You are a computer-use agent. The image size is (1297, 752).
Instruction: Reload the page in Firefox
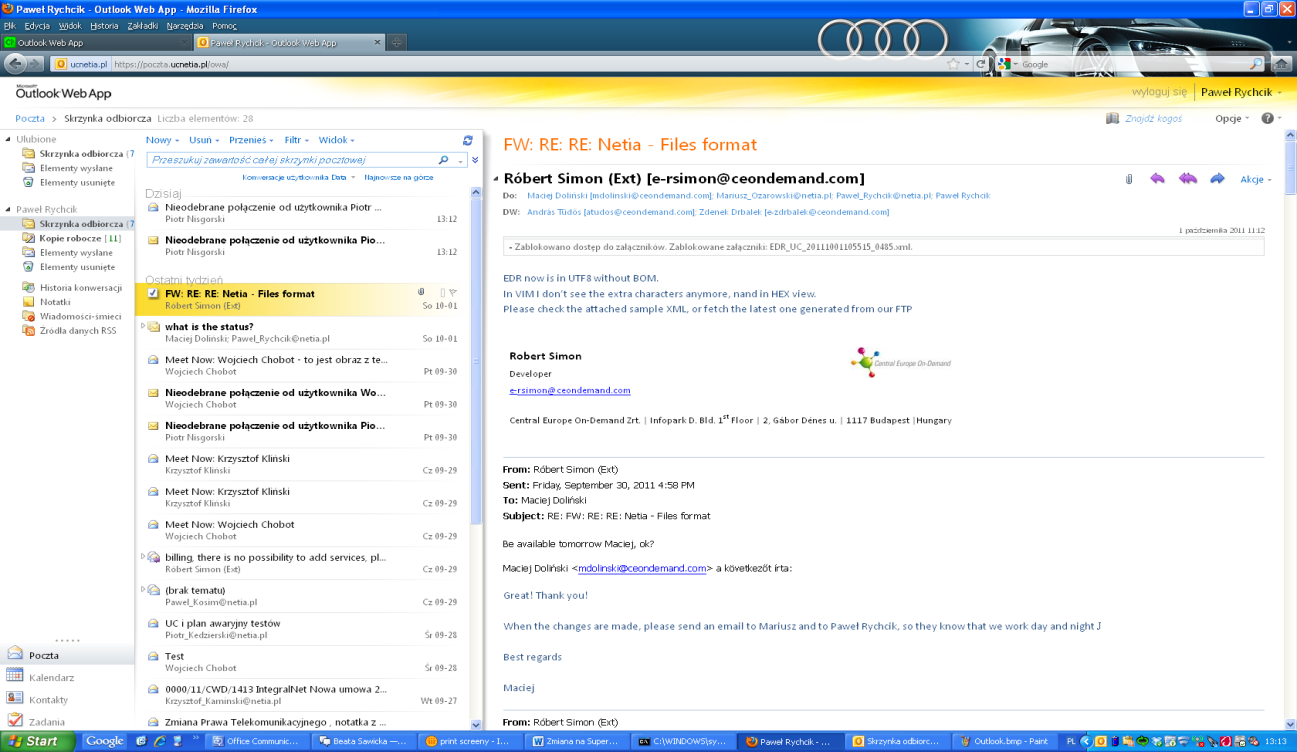(x=981, y=64)
